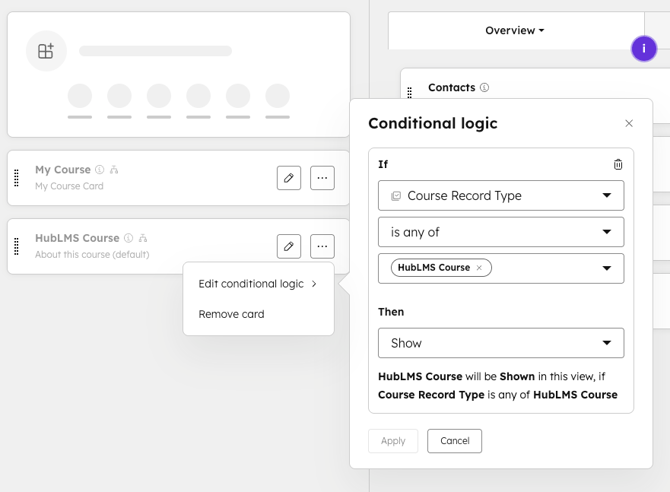Click the add-card placeholder icon

(46, 51)
